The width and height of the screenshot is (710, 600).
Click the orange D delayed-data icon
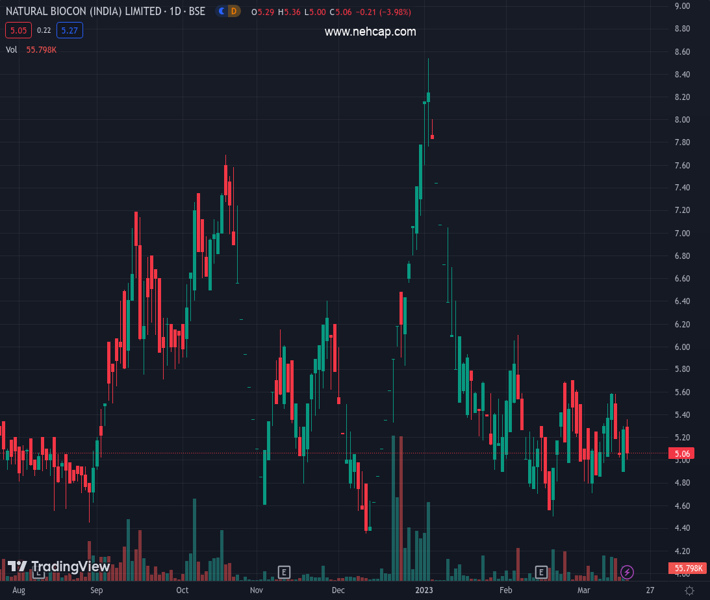[x=234, y=11]
